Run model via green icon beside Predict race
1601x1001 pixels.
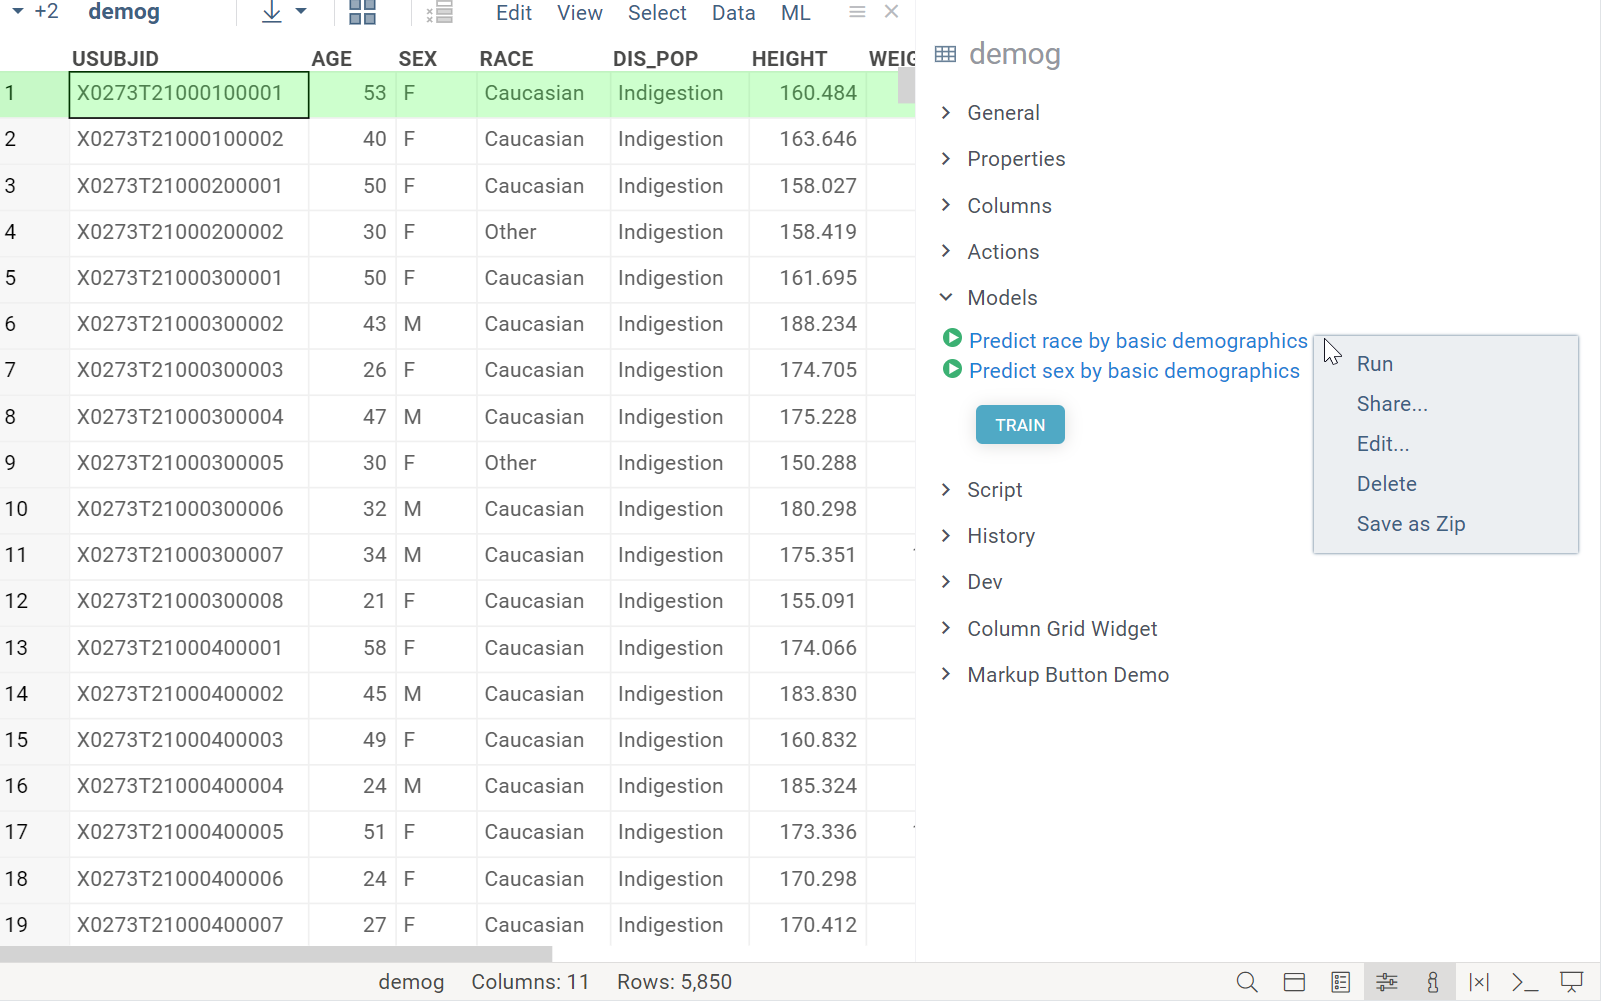[x=952, y=339]
